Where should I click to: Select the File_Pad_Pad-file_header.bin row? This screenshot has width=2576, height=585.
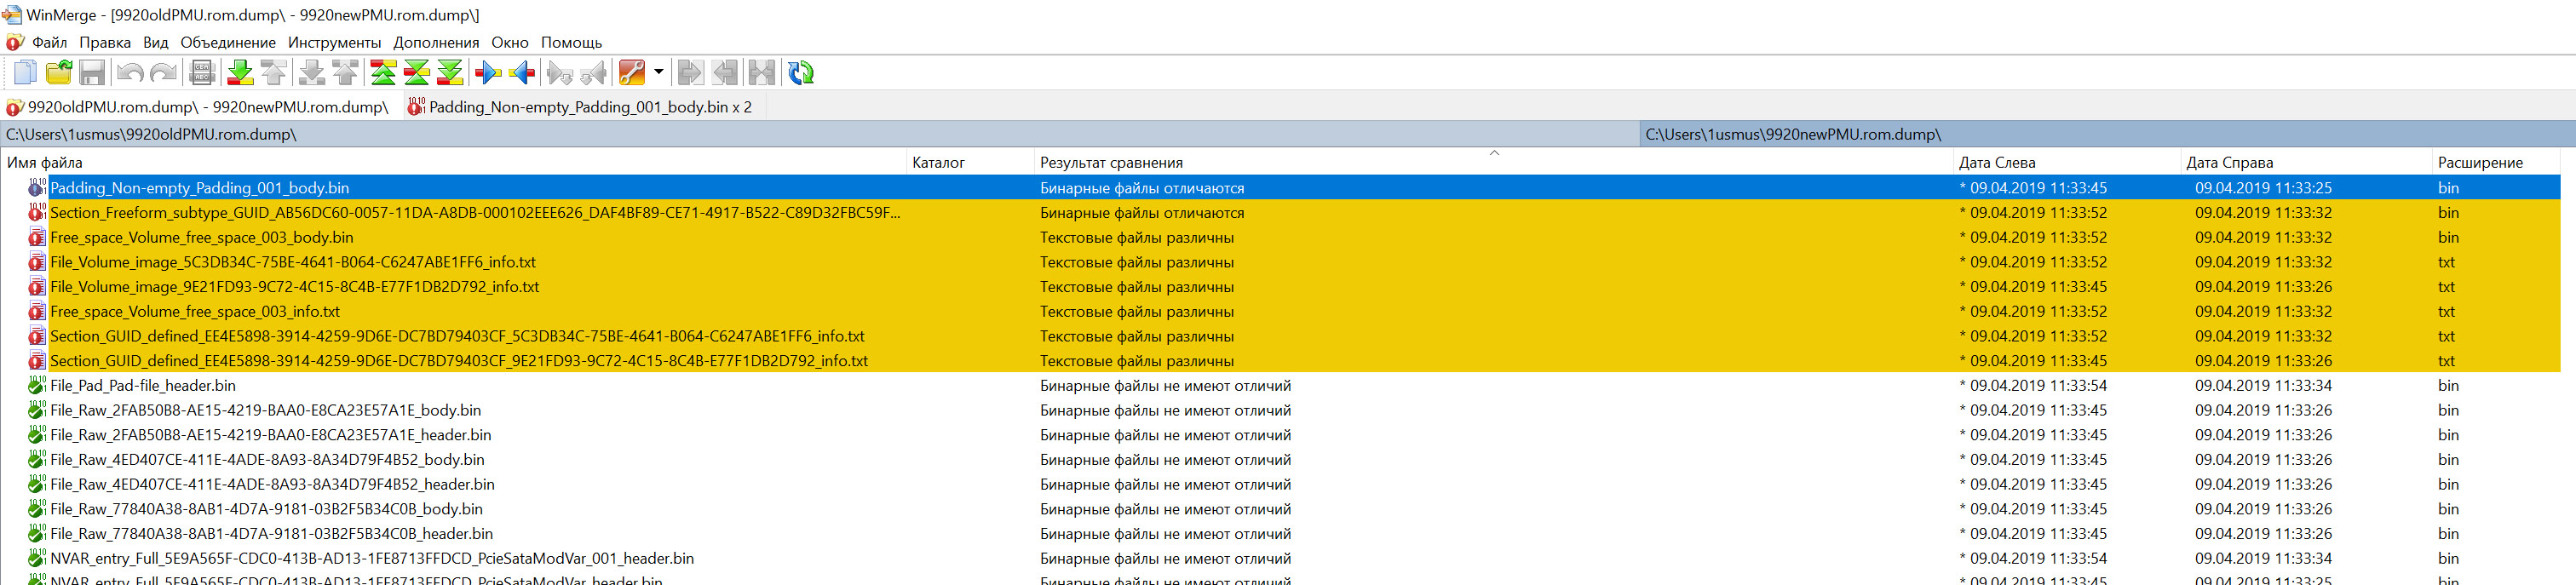143,385
